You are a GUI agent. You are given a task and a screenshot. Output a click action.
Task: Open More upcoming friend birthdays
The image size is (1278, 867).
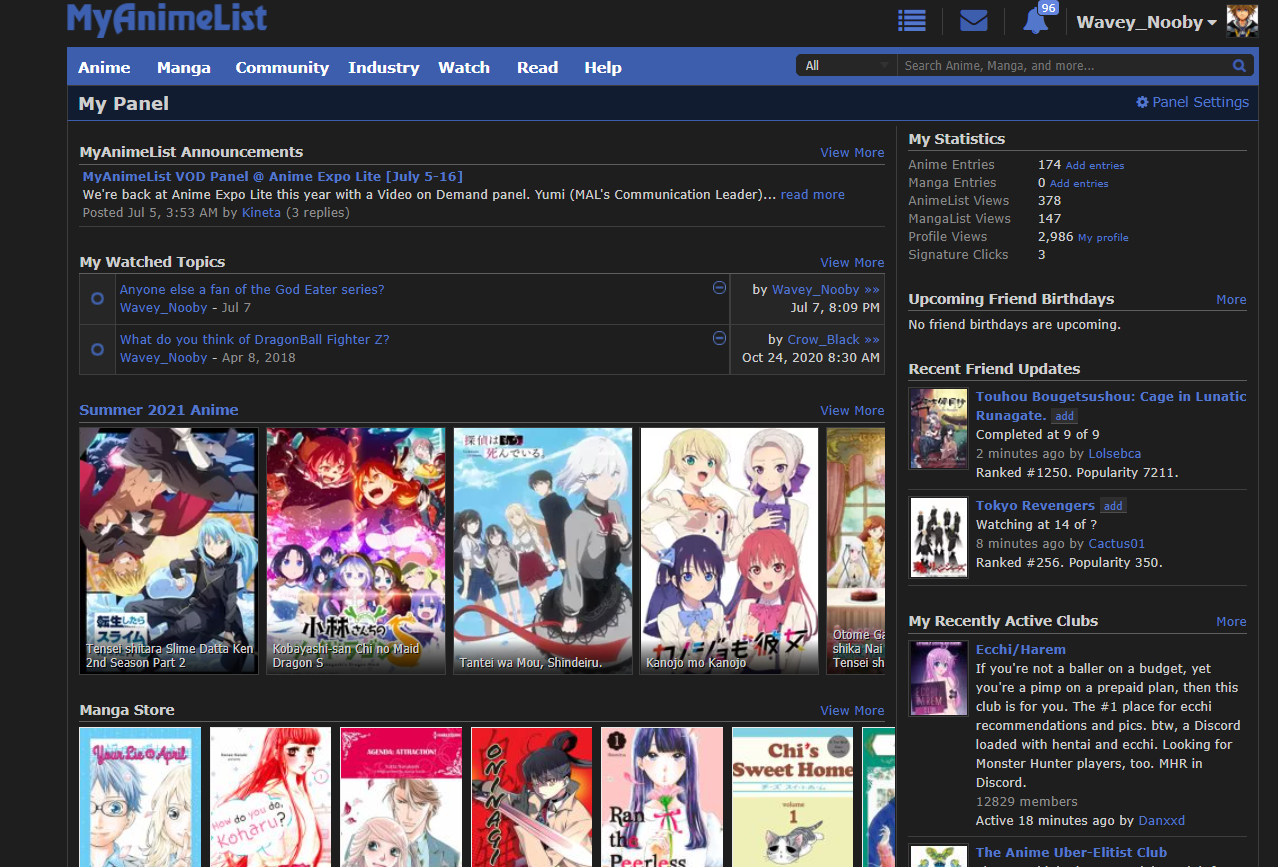1231,300
